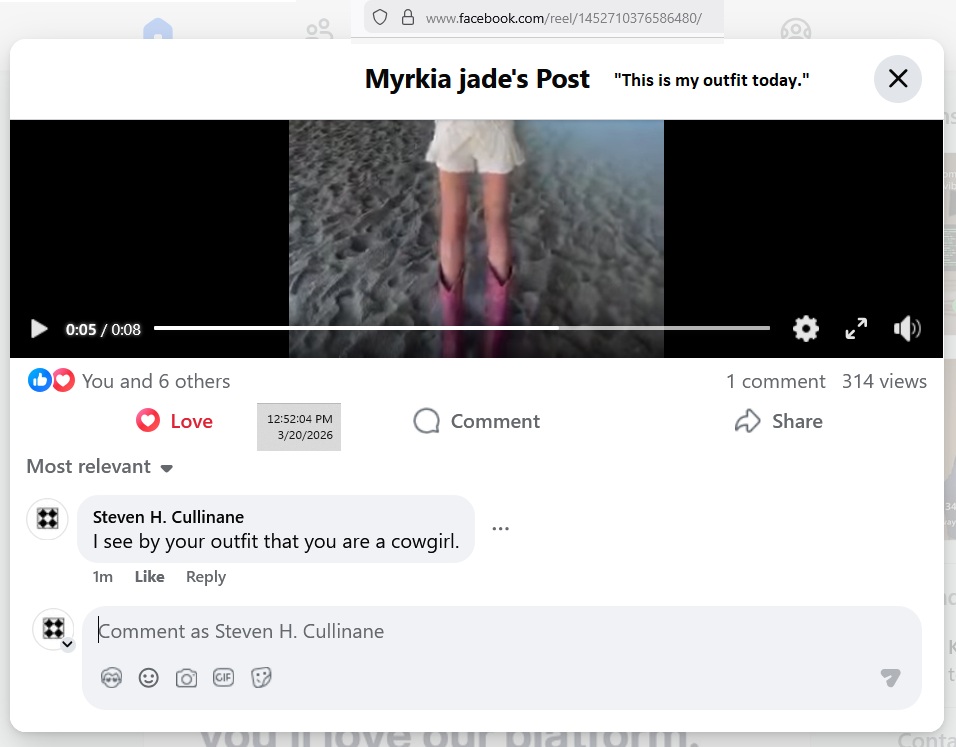956x747 pixels.
Task: Toggle the Love reaction
Action: pos(175,421)
